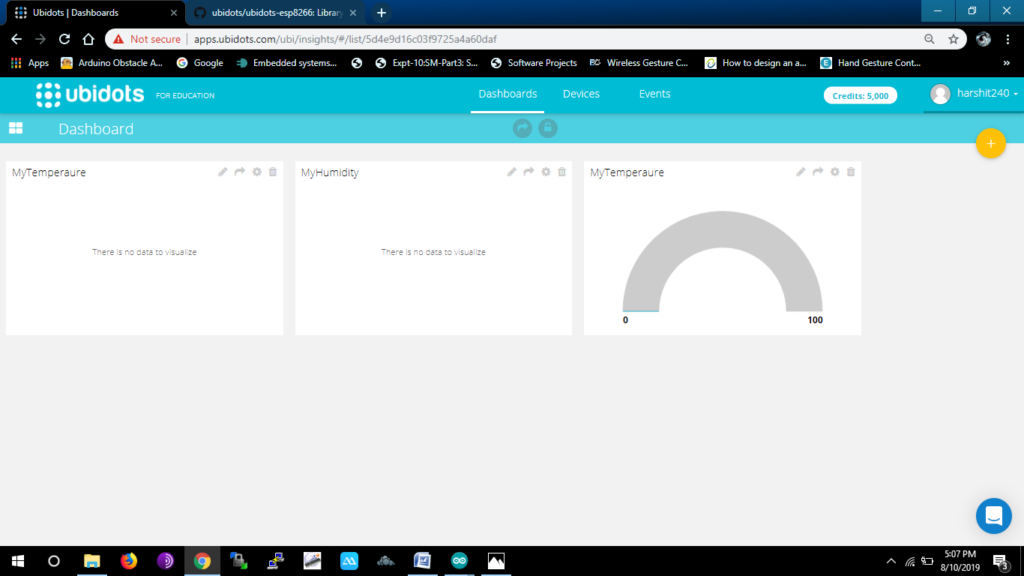
Task: Open the Hand Gesture Cont... bookmark
Action: [x=871, y=63]
